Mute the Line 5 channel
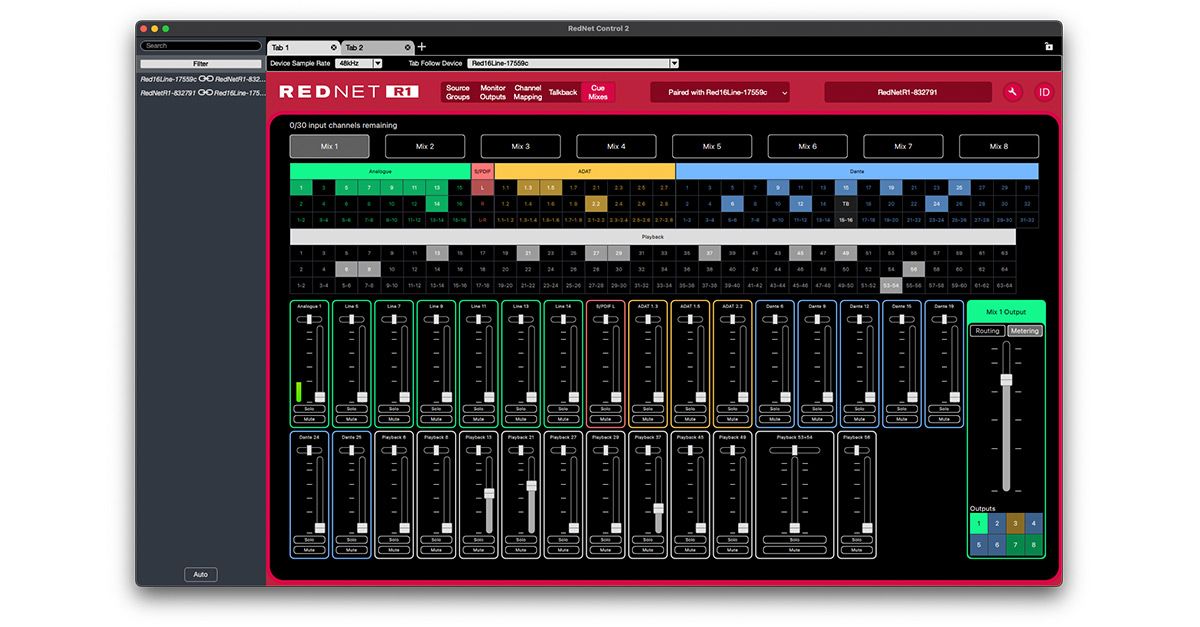 click(x=351, y=417)
